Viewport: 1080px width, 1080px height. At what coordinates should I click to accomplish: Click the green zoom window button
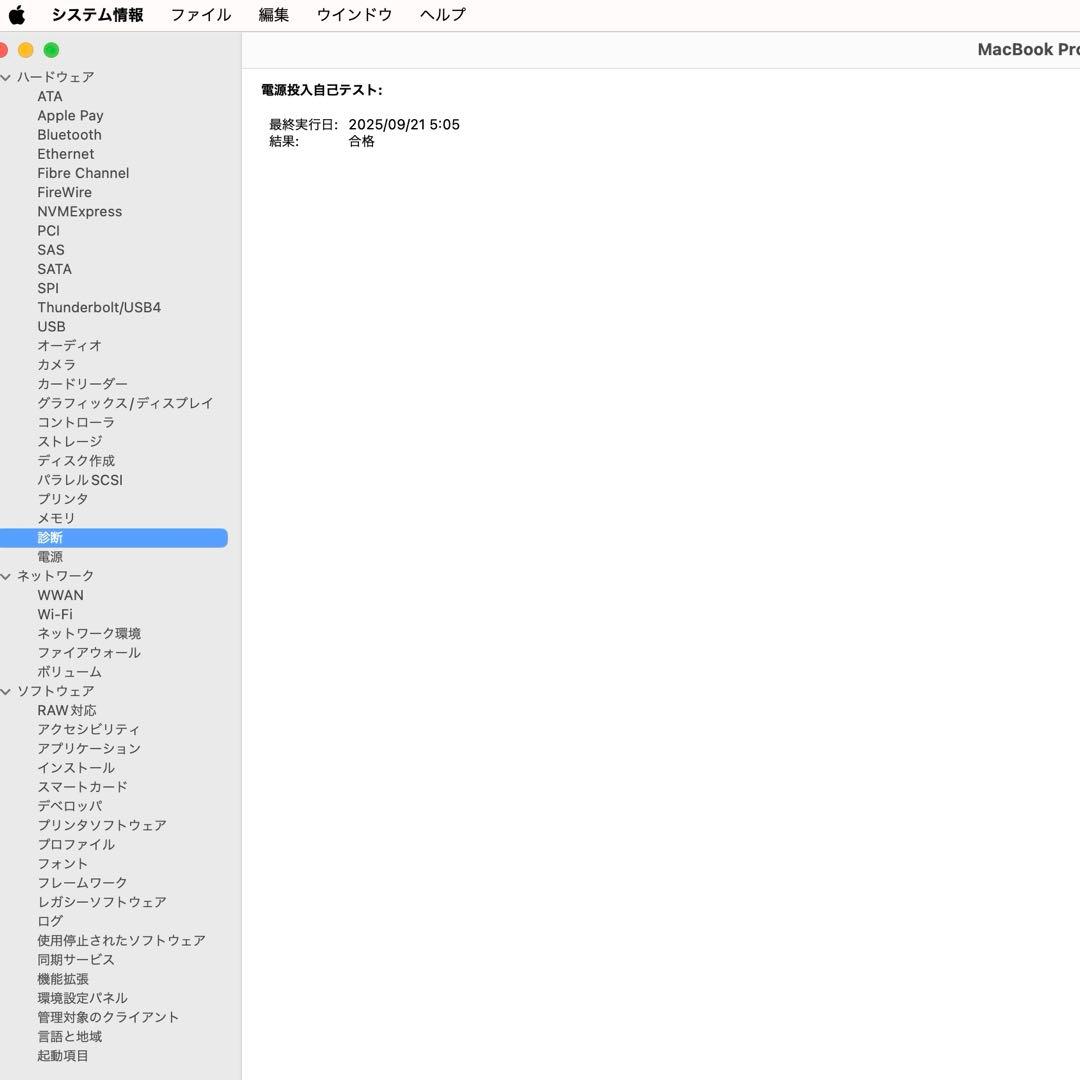pos(51,50)
